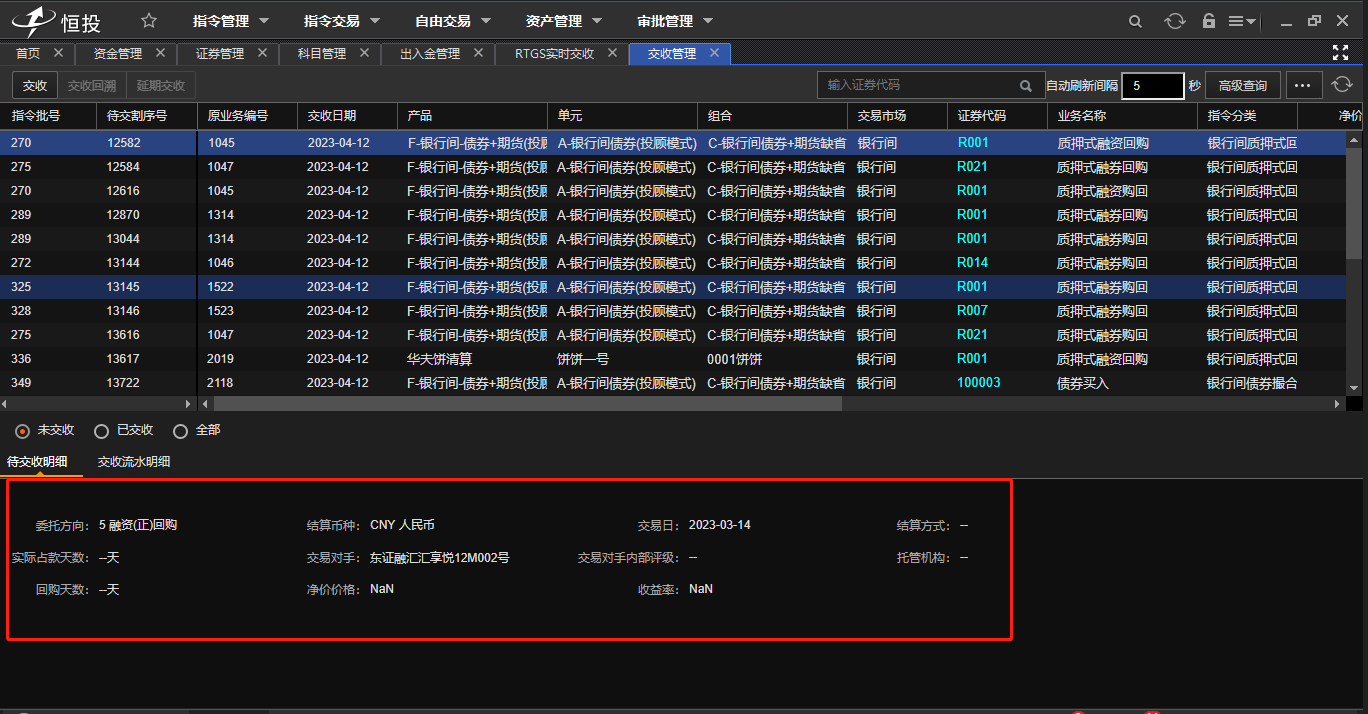Select the 未交收 radio button
Image resolution: width=1368 pixels, height=714 pixels.
point(23,431)
